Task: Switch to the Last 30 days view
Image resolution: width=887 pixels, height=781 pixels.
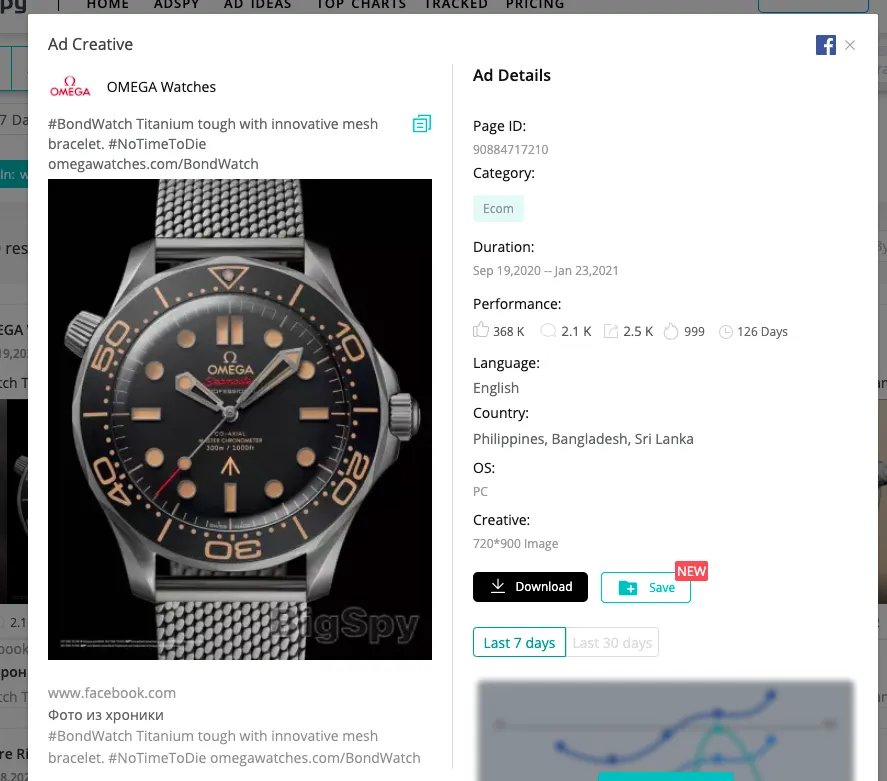Action: tap(612, 642)
